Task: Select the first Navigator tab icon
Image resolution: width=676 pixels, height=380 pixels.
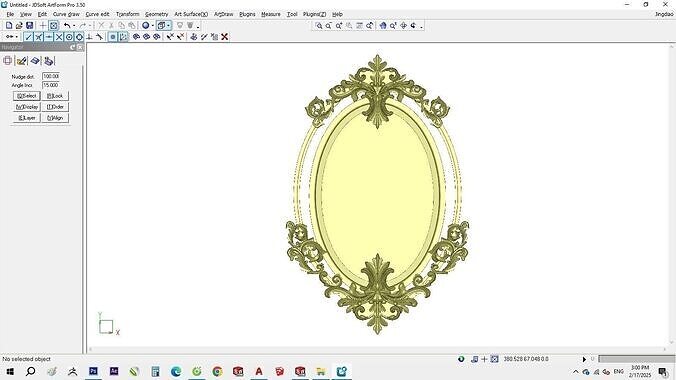Action: (8, 61)
